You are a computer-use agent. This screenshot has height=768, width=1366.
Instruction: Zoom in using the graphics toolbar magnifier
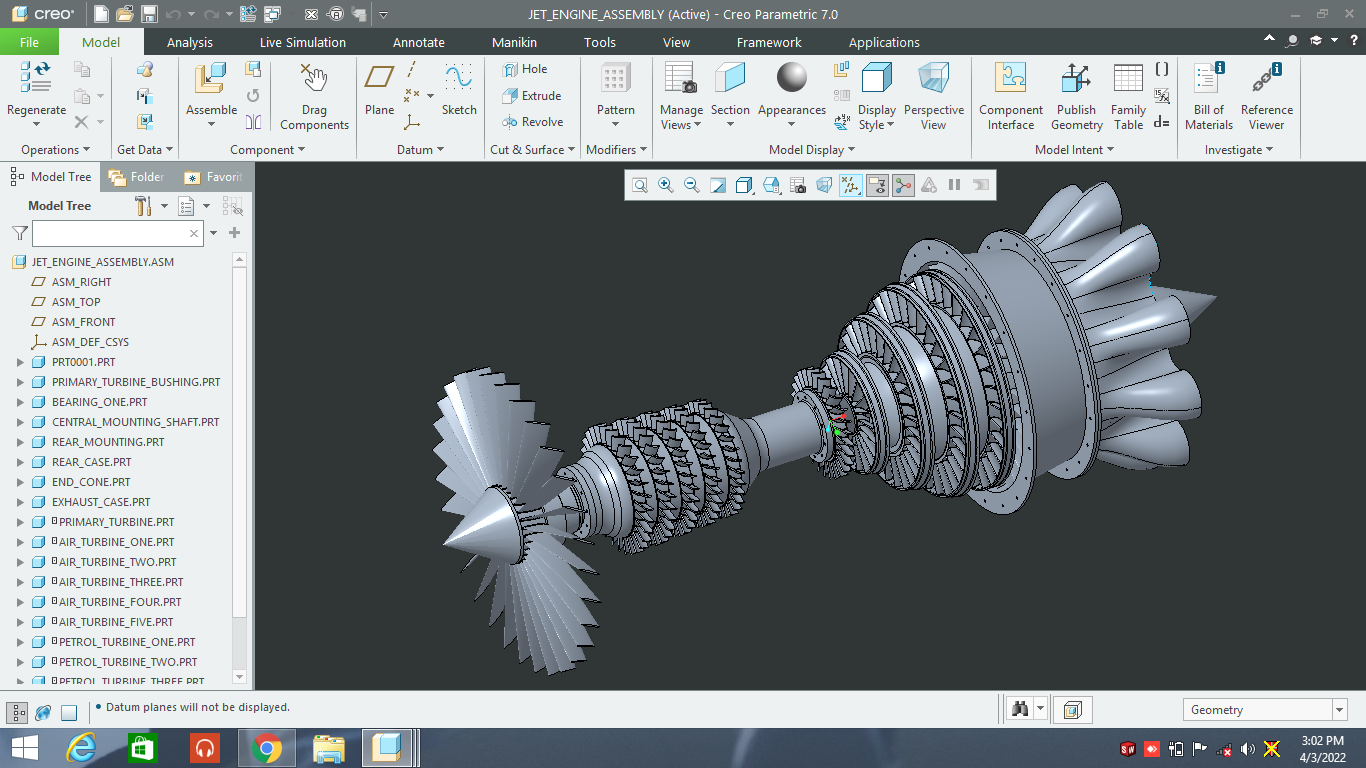(x=666, y=185)
